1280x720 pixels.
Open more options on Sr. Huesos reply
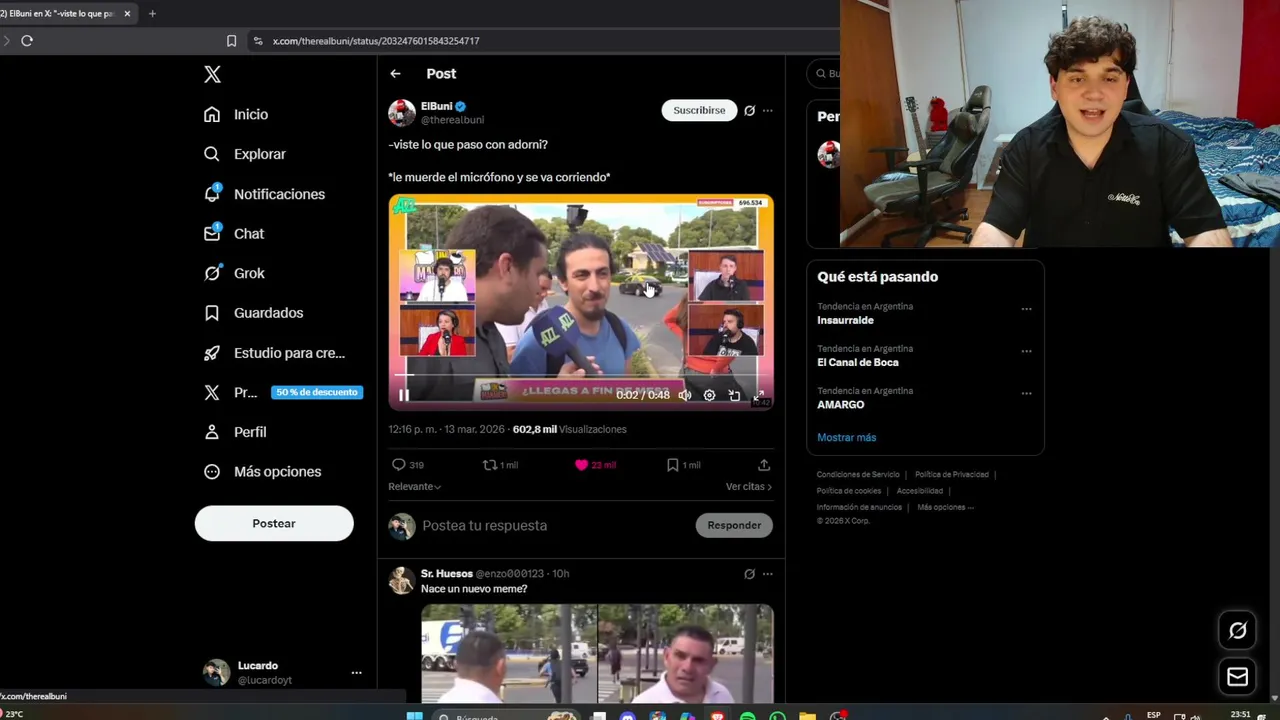click(x=768, y=574)
